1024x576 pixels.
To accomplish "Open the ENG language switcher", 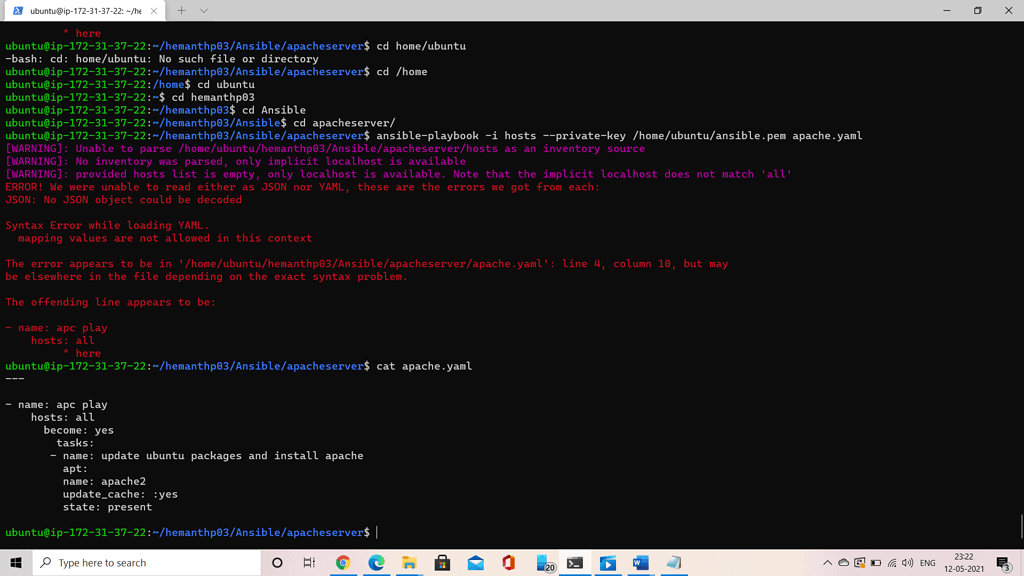I will pyautogui.click(x=927, y=564).
